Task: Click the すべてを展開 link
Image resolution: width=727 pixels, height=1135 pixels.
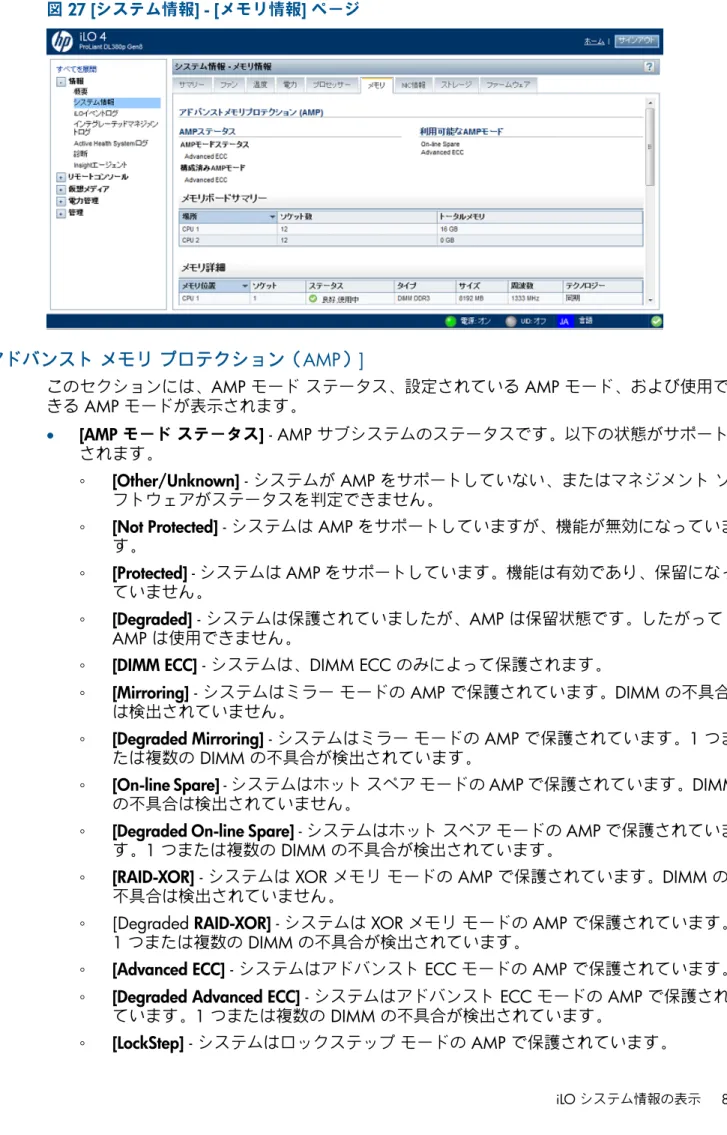Action: click(77, 69)
